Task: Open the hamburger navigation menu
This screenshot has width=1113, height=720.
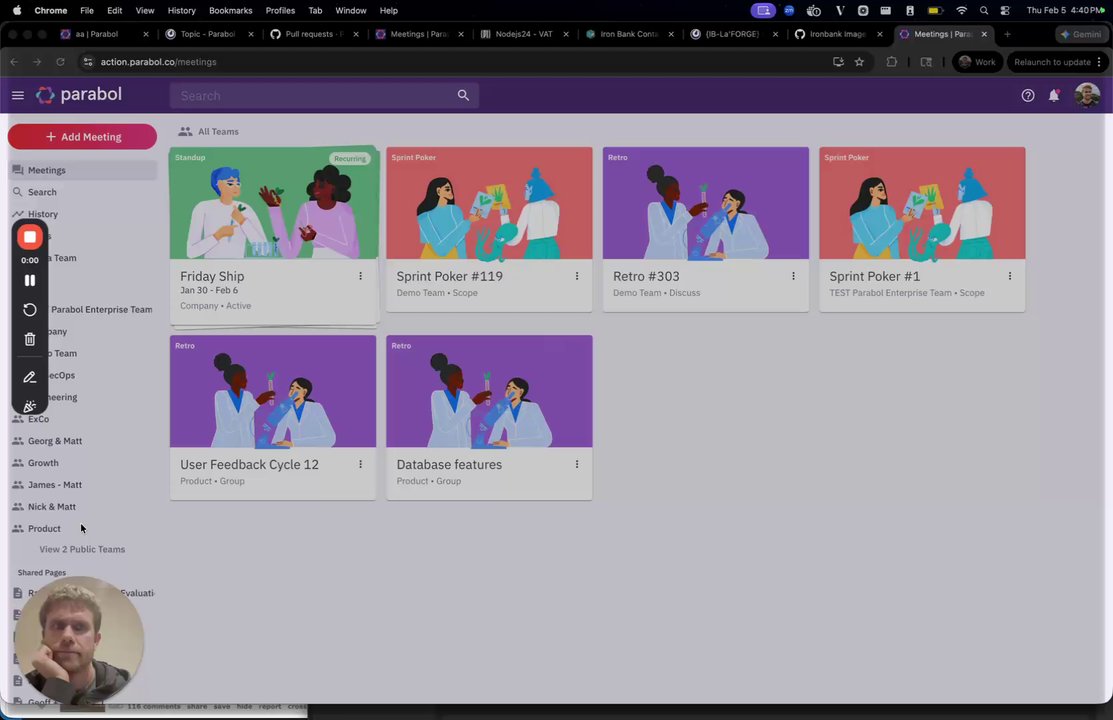Action: click(18, 95)
